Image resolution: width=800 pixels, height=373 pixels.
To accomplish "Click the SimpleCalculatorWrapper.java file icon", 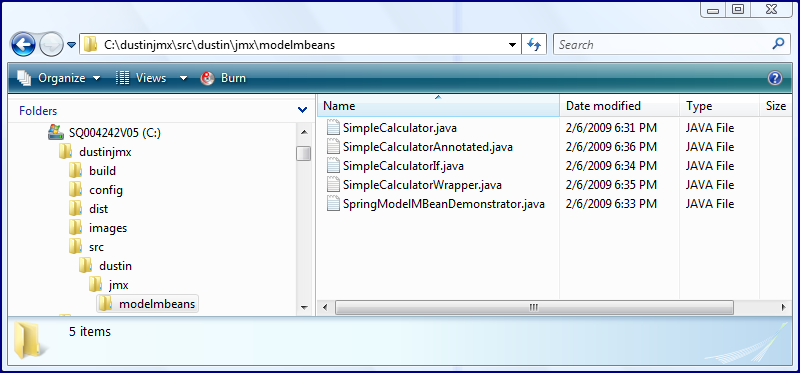I will coord(333,185).
